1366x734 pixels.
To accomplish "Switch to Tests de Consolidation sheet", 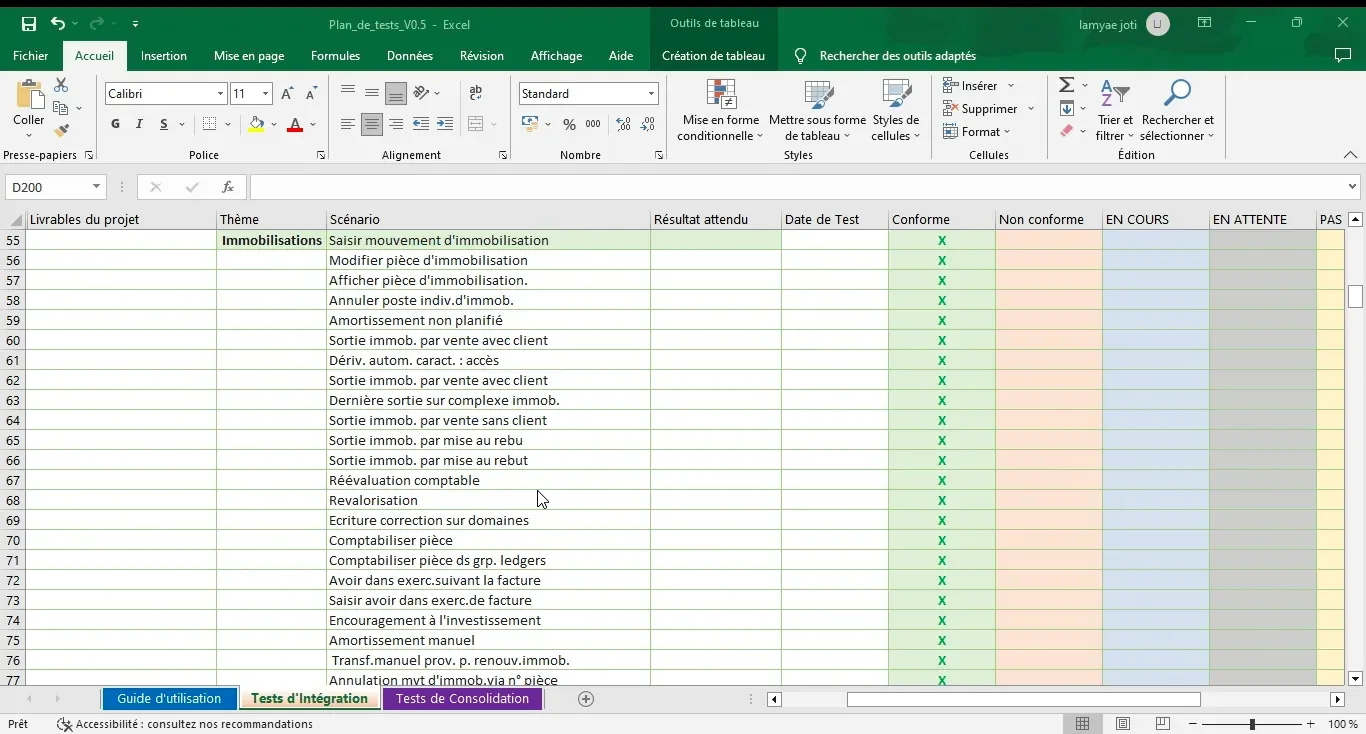I will tap(462, 699).
